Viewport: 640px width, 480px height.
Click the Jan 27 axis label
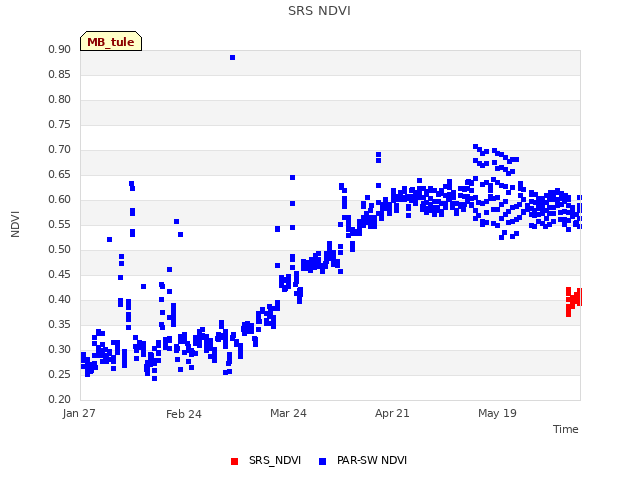79,413
